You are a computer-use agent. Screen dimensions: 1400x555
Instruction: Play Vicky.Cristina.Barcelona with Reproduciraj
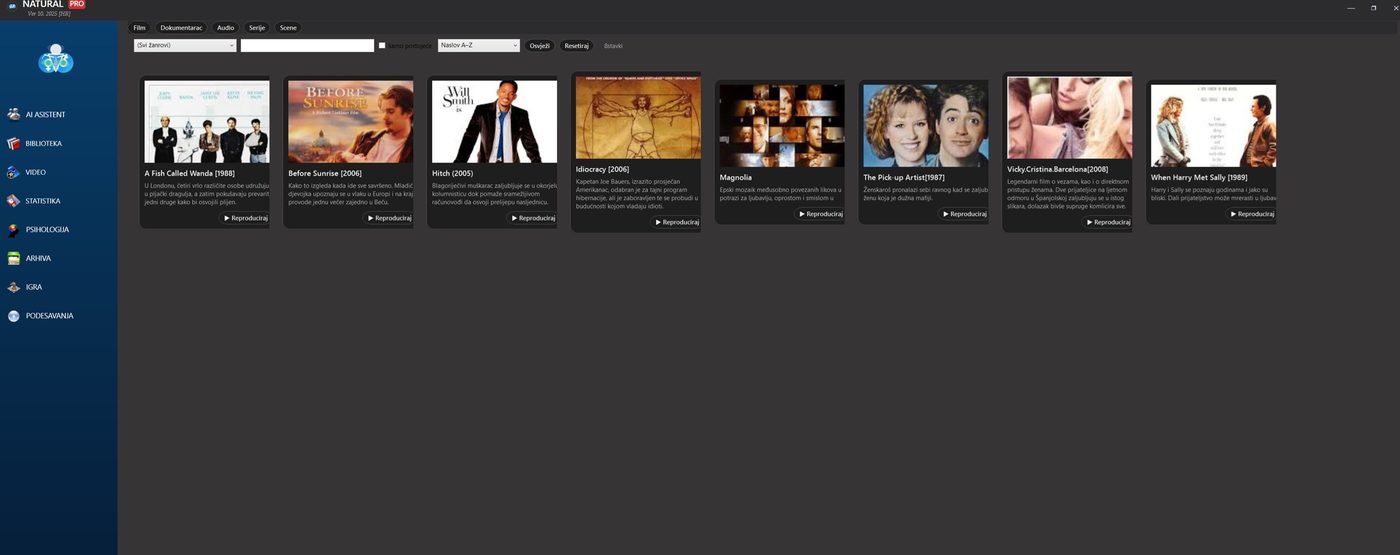pos(1108,222)
